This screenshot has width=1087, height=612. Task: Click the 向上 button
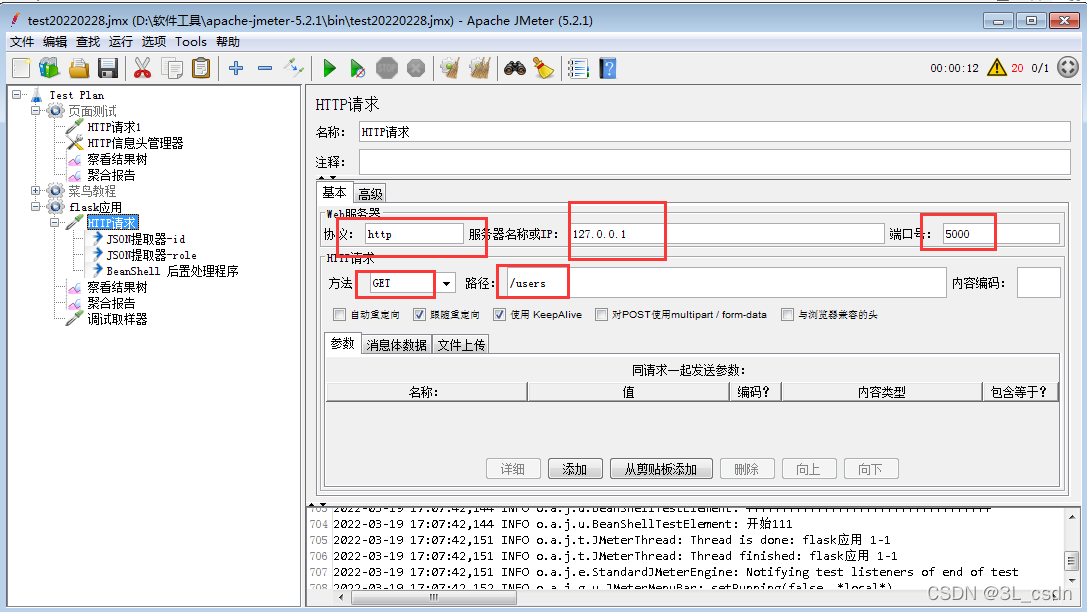(809, 469)
